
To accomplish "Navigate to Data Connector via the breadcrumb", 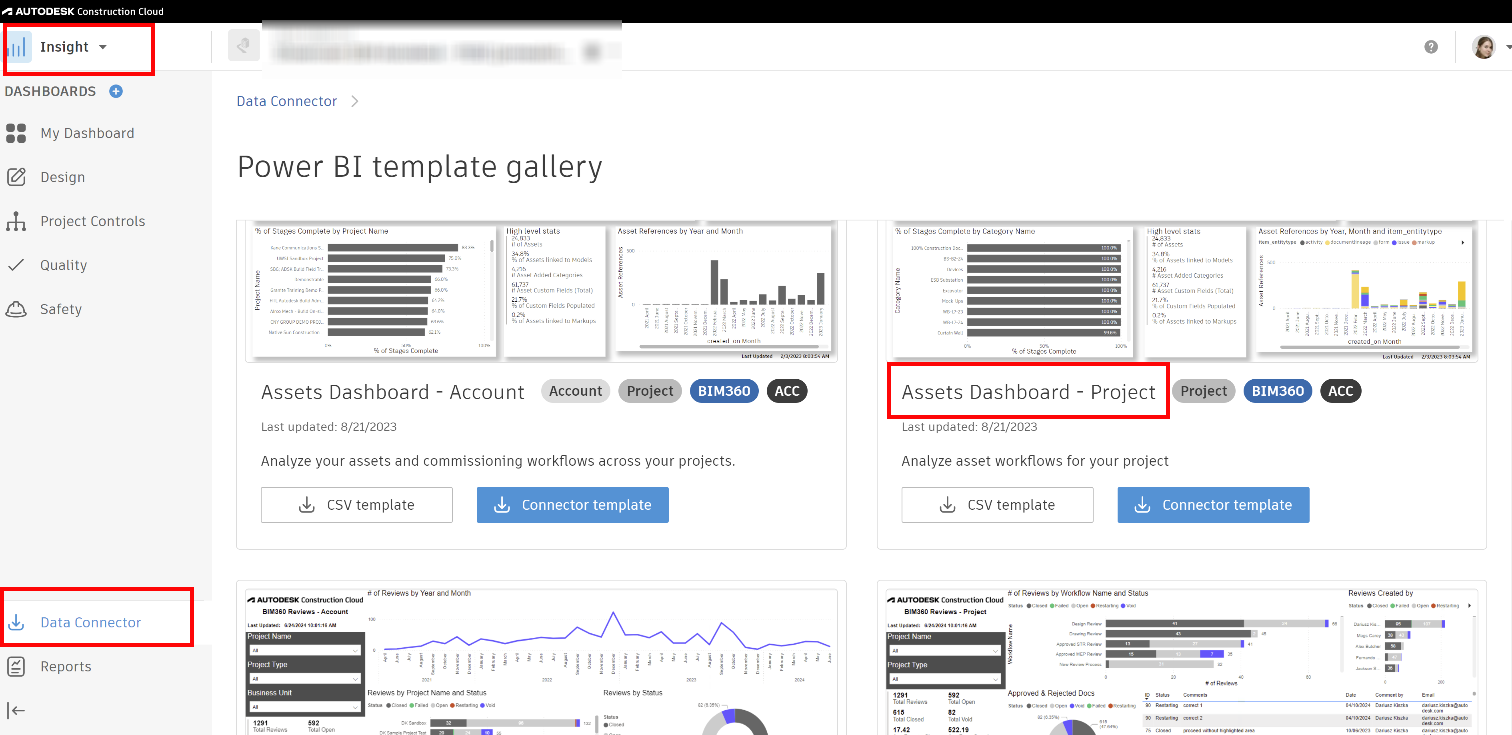I will coord(286,100).
